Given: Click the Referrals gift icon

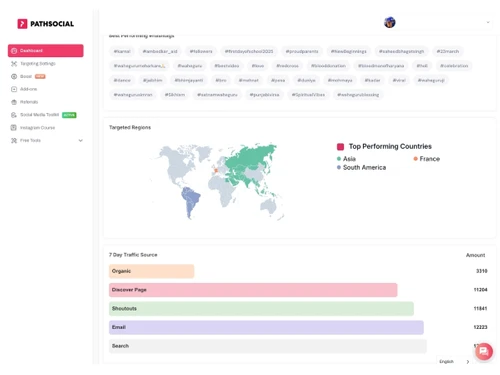Looking at the screenshot, I should 14,102.
